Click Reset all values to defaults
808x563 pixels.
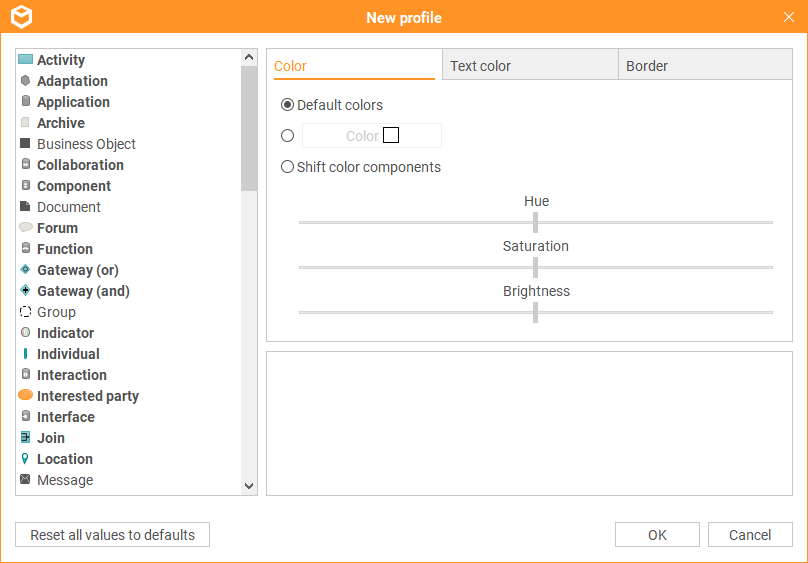pyautogui.click(x=112, y=535)
